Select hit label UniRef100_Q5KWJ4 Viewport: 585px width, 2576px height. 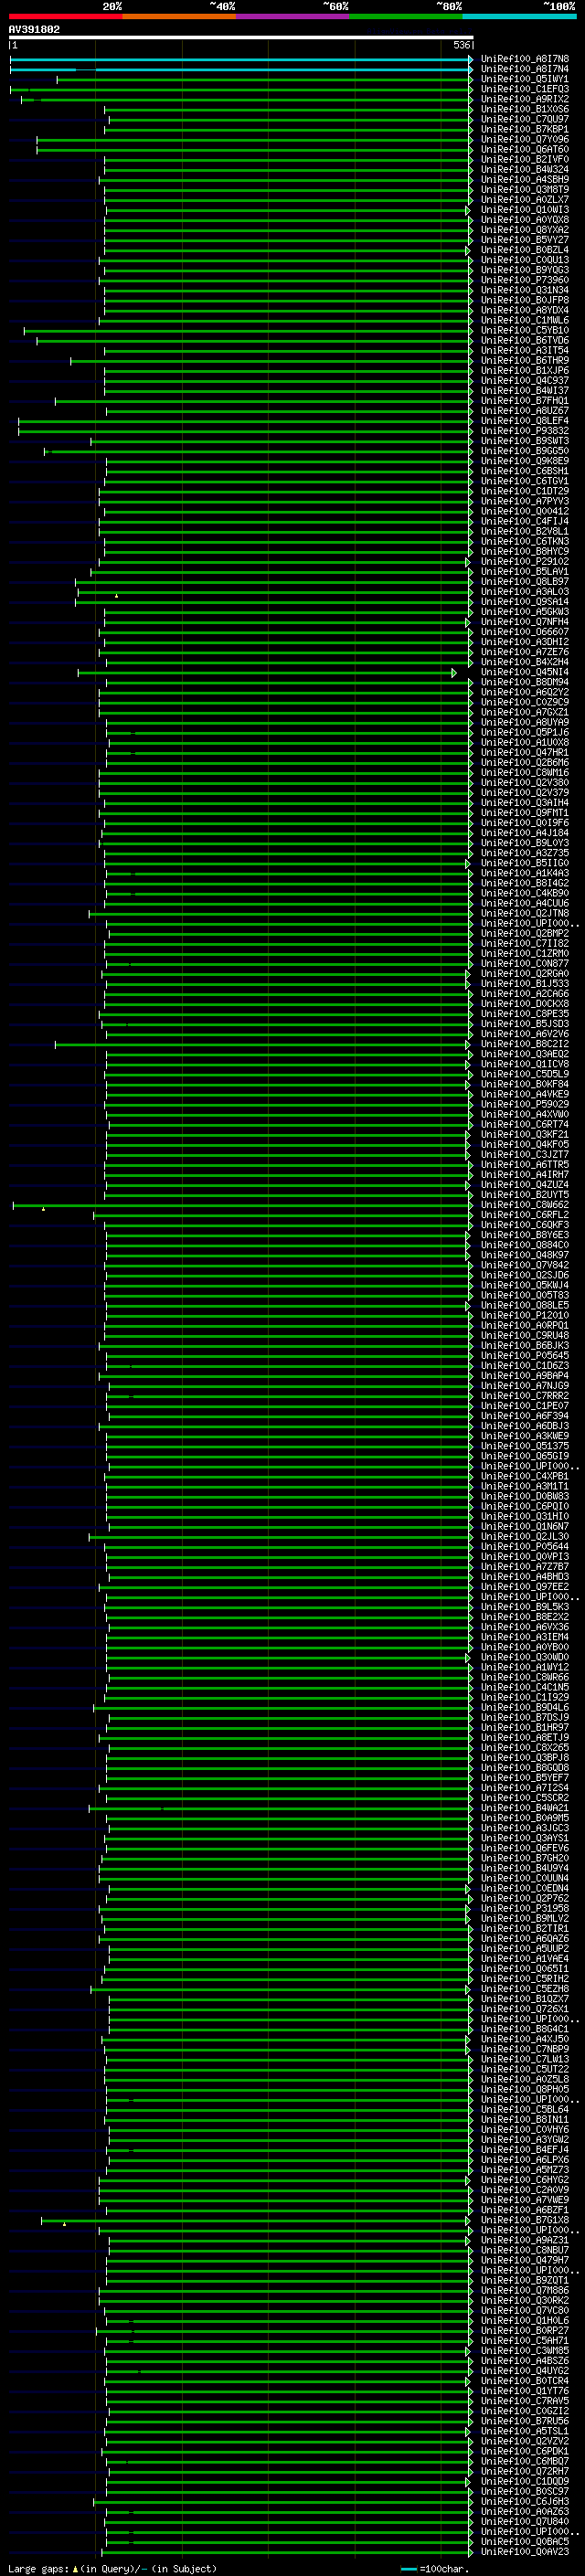[x=525, y=1285]
